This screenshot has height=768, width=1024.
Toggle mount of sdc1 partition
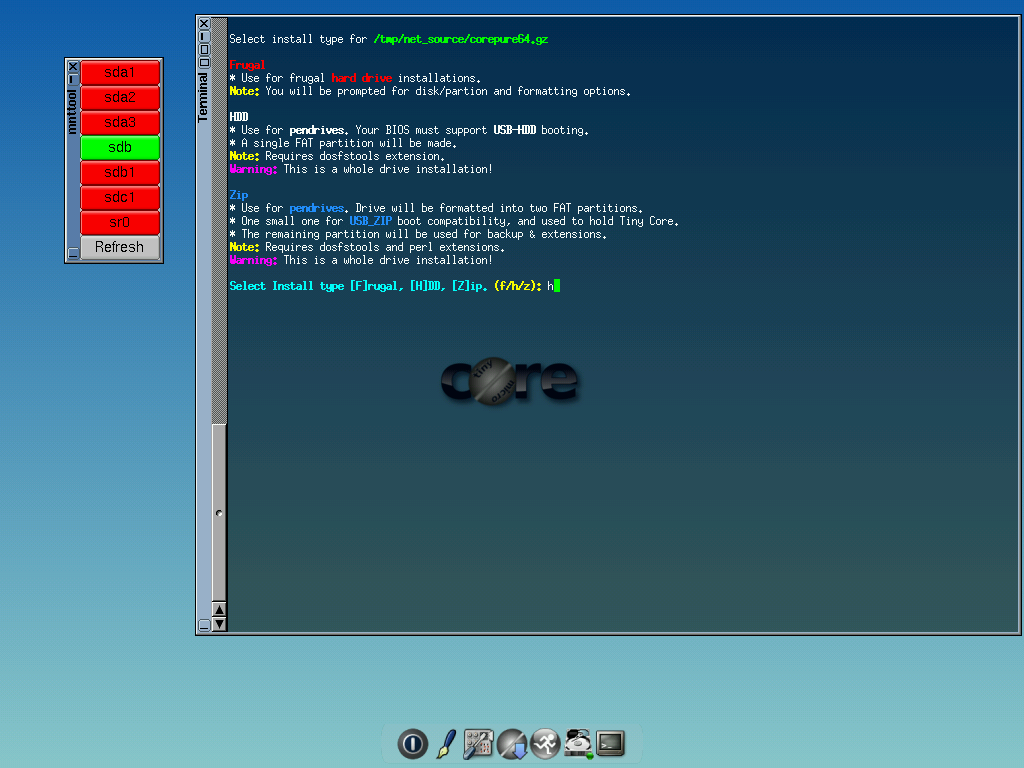tap(120, 197)
